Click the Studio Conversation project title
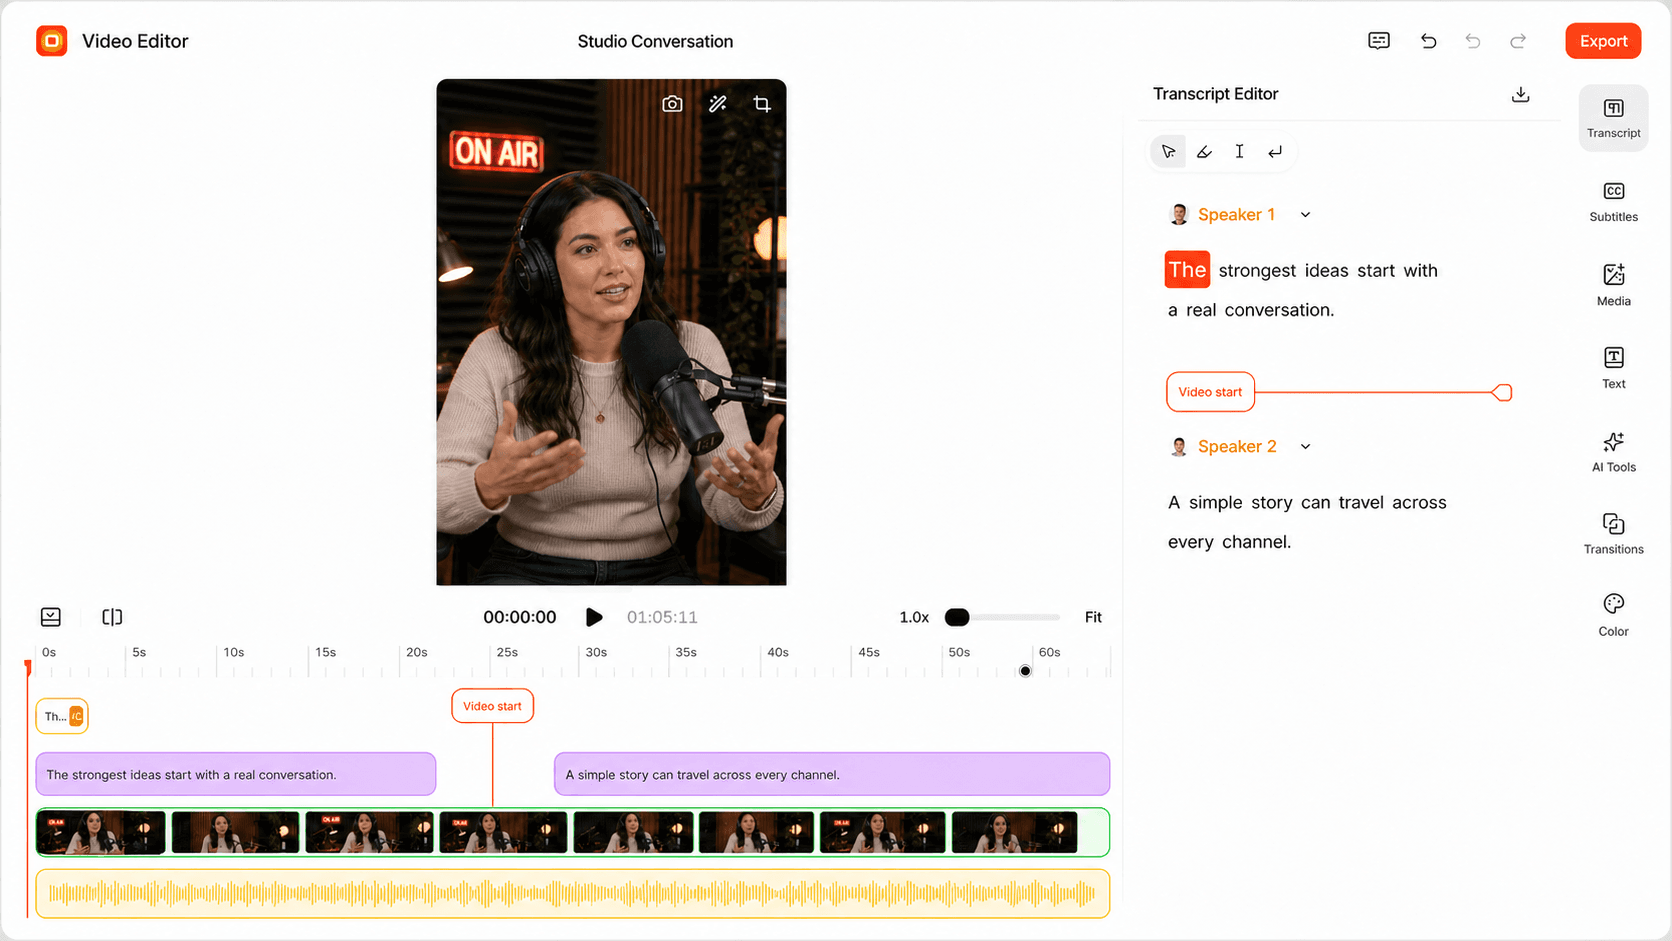This screenshot has height=941, width=1672. (x=655, y=41)
